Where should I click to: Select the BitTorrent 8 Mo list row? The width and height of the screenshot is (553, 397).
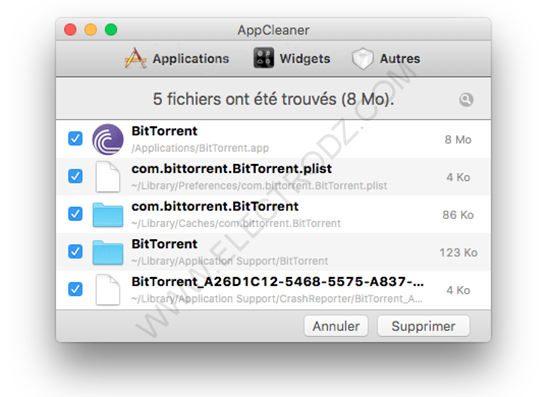click(273, 139)
